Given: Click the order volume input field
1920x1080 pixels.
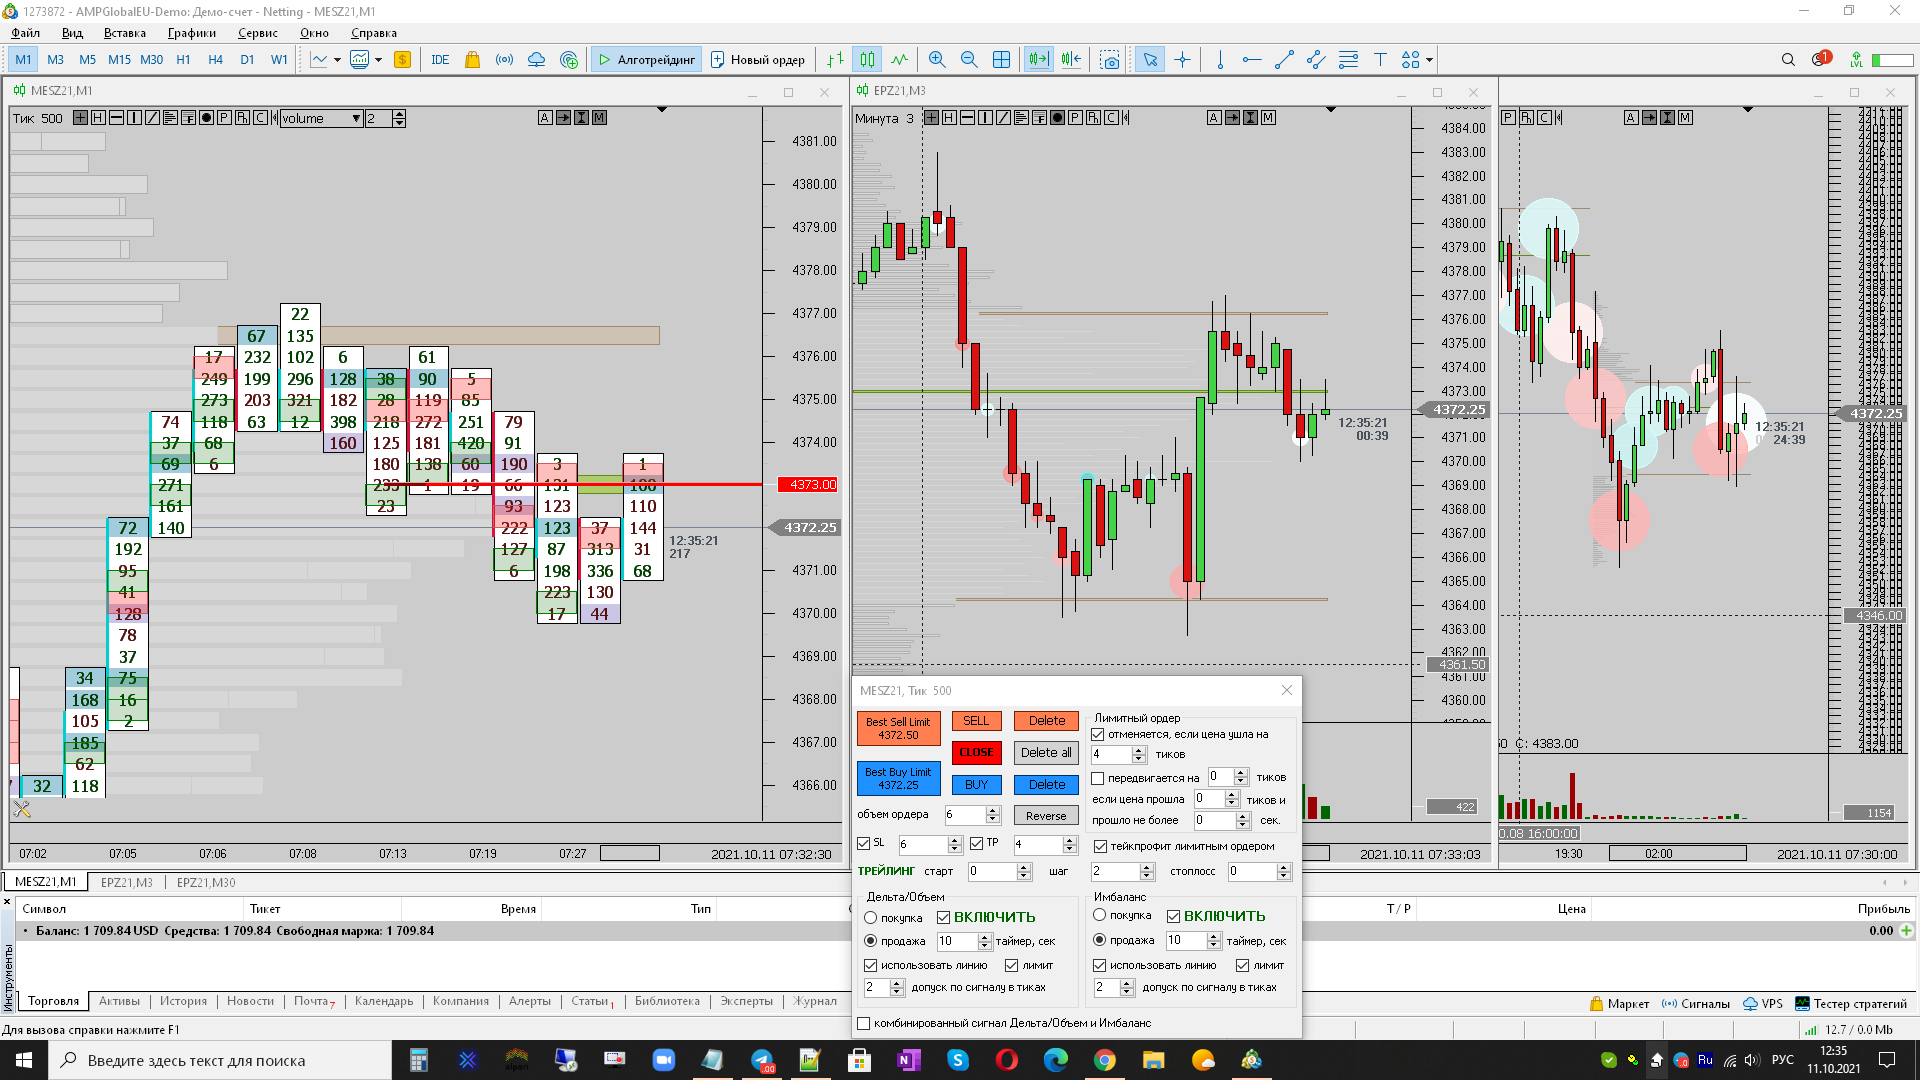Looking at the screenshot, I should click(x=964, y=815).
